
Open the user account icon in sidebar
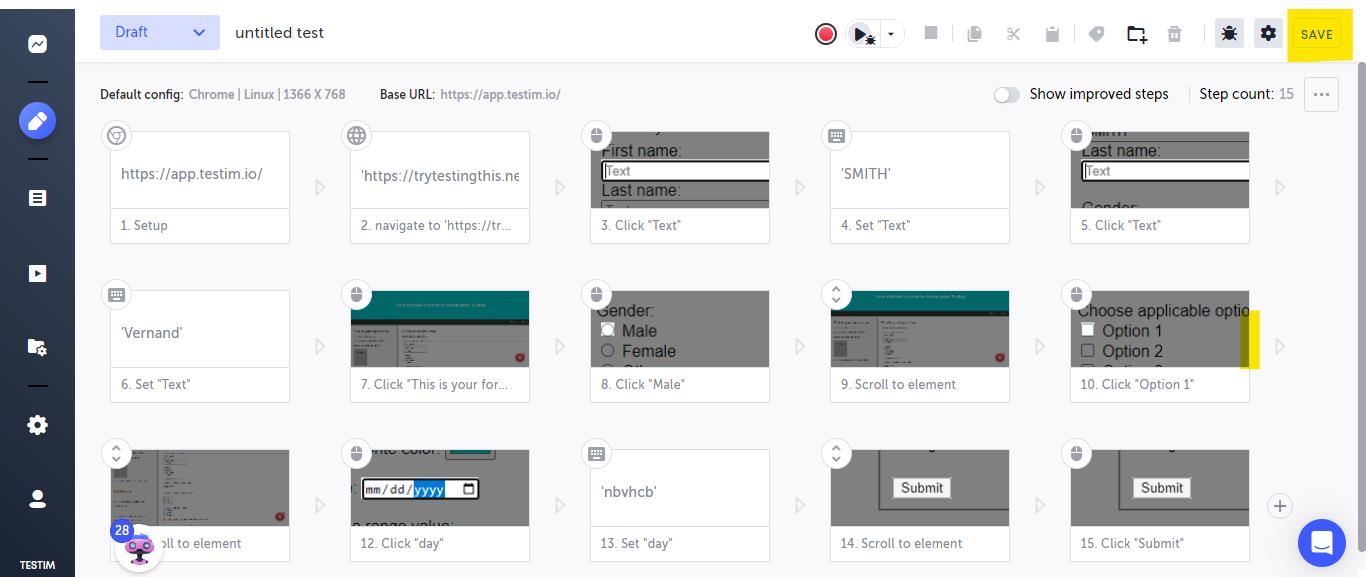[x=37, y=499]
